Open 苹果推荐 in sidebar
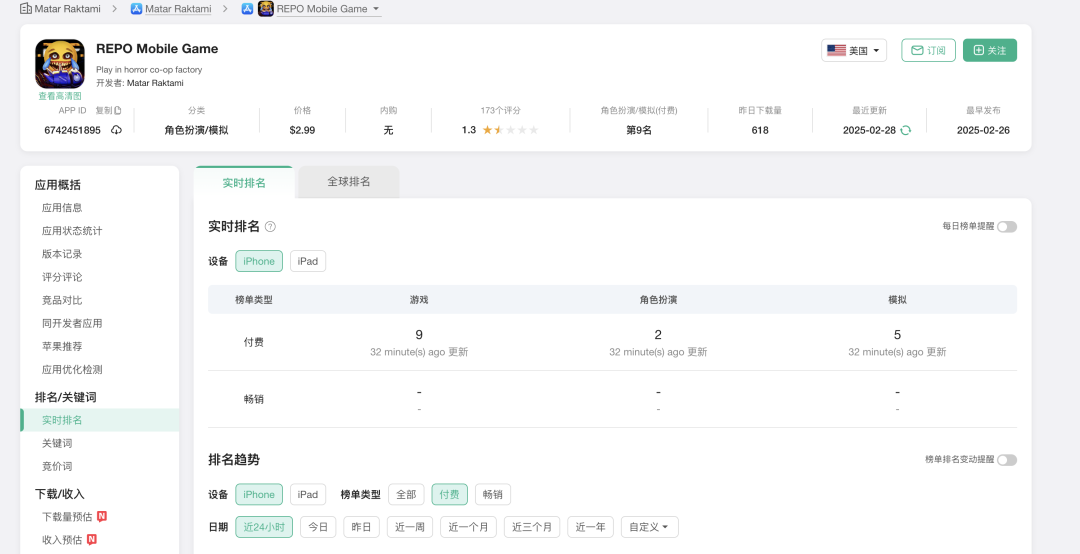Image resolution: width=1080 pixels, height=554 pixels. click(x=62, y=346)
